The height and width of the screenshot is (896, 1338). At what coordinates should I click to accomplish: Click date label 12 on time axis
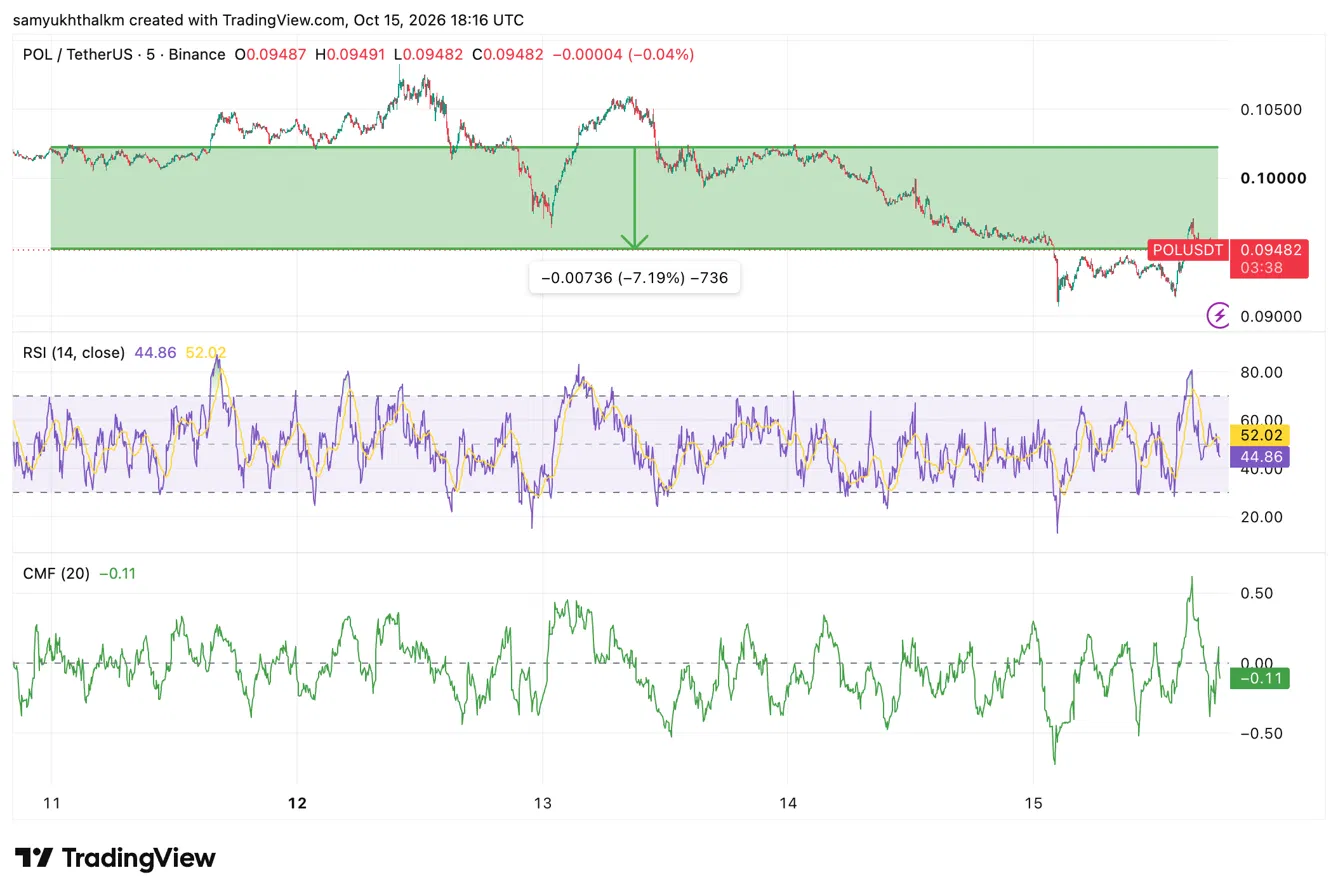(296, 803)
